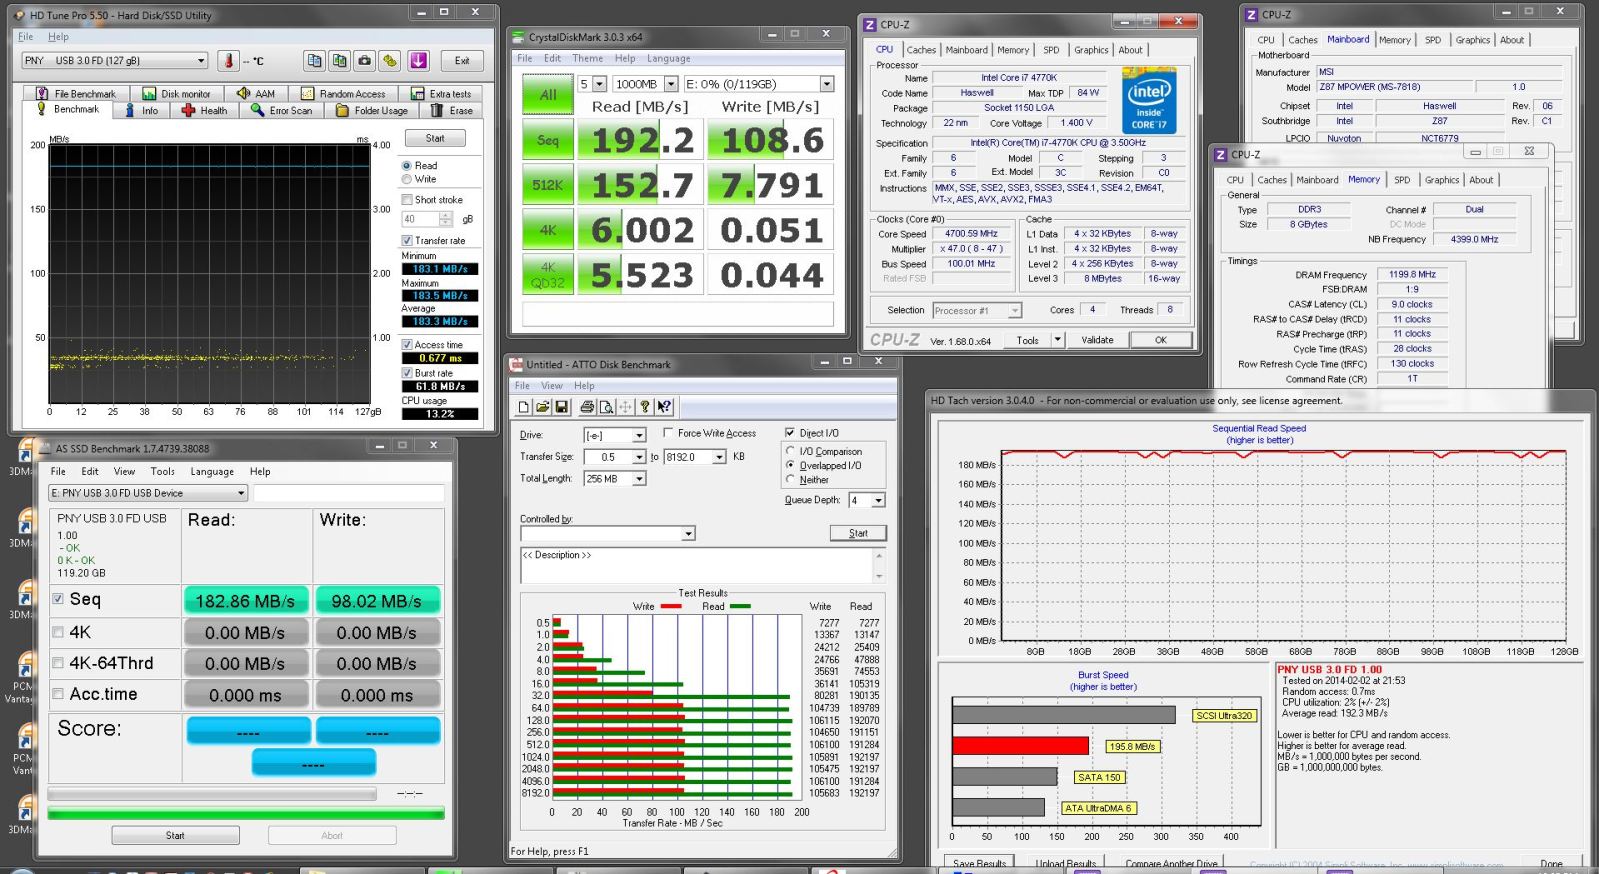Open file with ATTO folder icon

pos(543,407)
